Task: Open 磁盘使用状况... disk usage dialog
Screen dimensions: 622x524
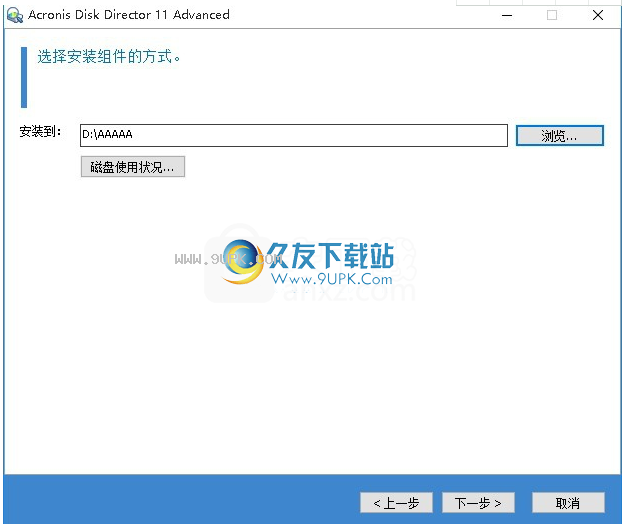Action: 132,167
